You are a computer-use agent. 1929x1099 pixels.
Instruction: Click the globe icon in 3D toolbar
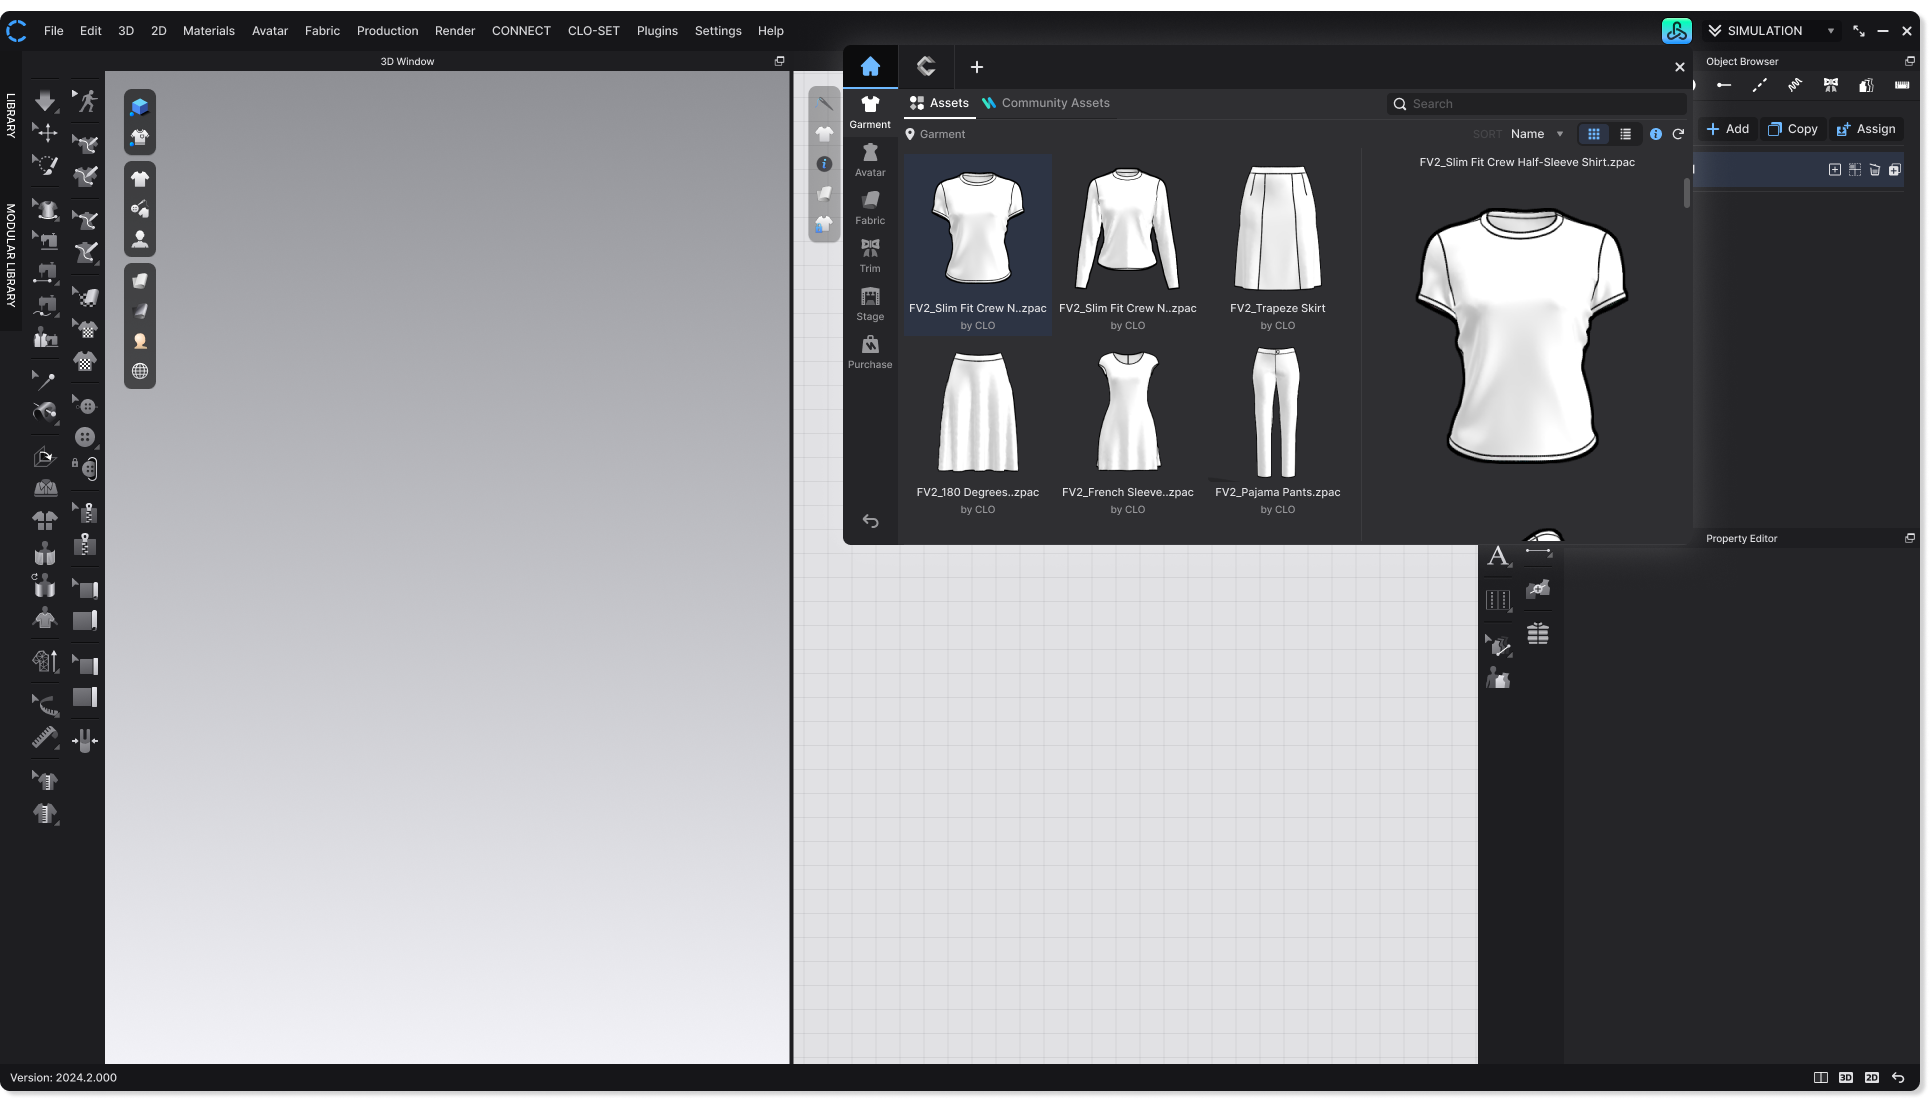140,372
